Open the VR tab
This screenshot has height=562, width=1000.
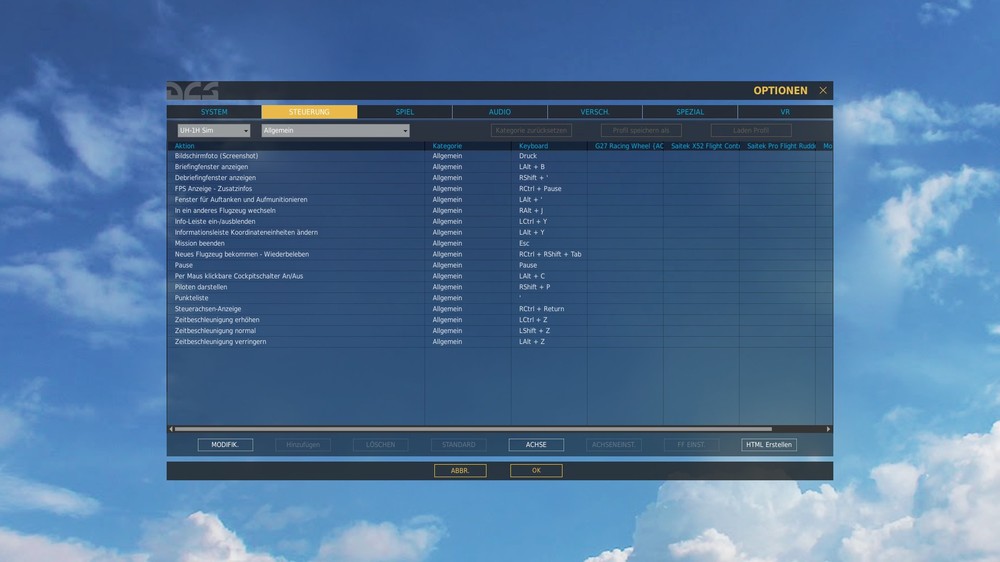pos(785,112)
